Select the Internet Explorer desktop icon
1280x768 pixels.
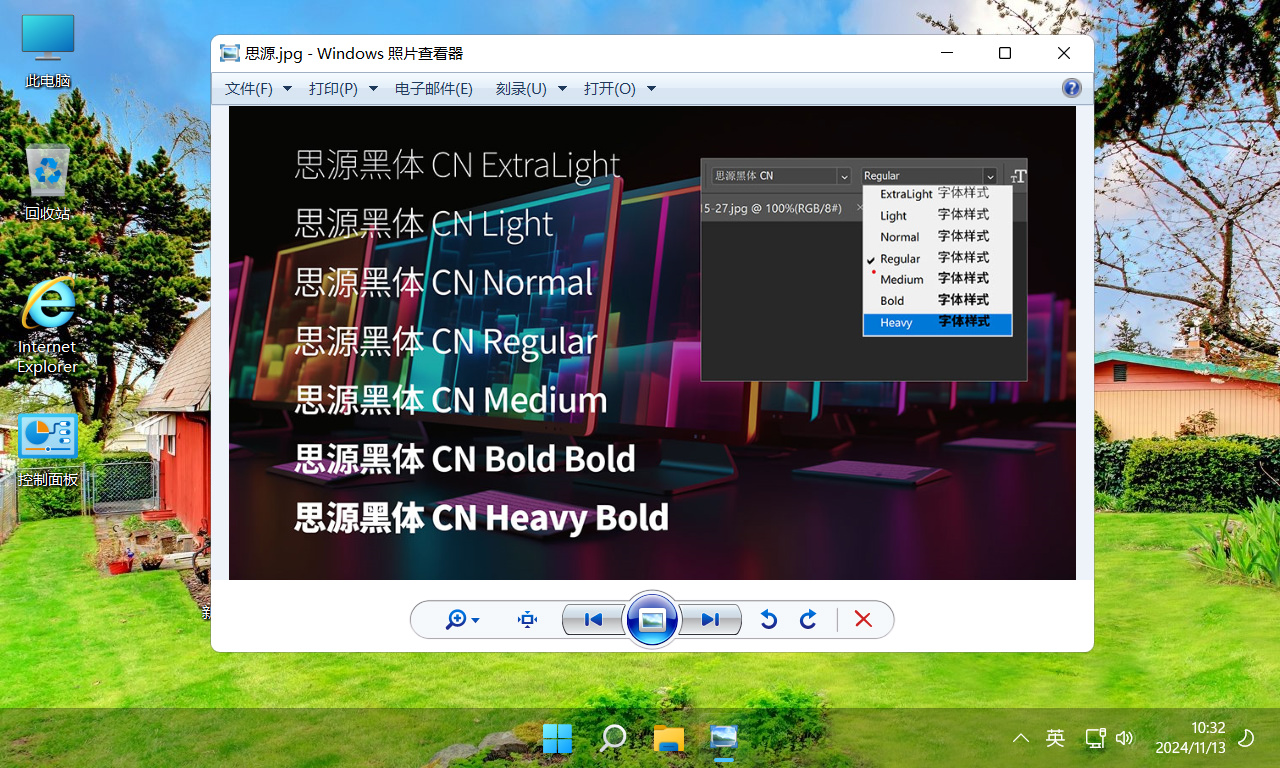coord(47,325)
